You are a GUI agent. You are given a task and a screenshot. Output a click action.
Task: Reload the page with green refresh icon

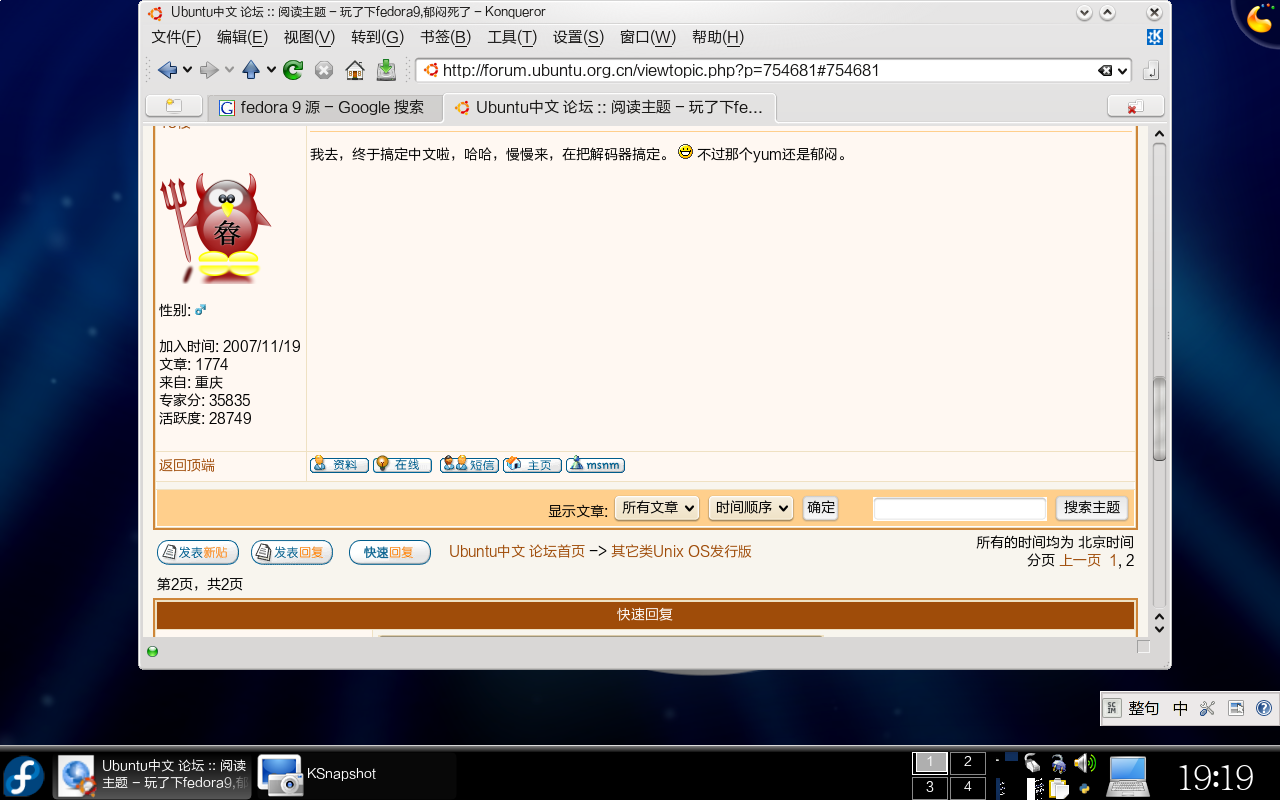coord(293,70)
